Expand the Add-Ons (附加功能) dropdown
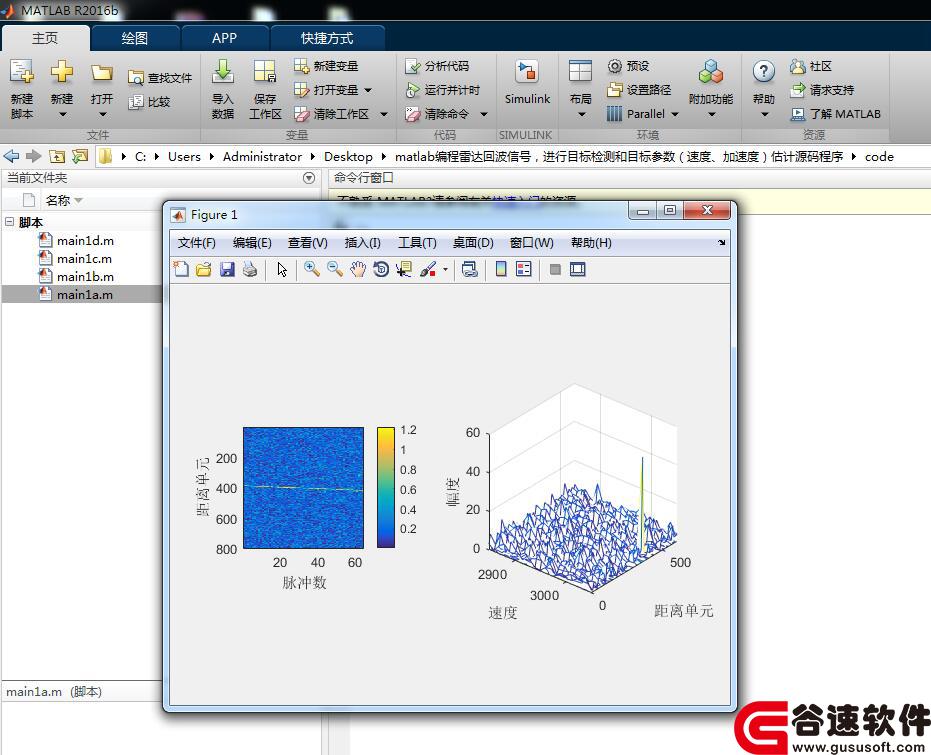The width and height of the screenshot is (931, 755). [x=711, y=115]
